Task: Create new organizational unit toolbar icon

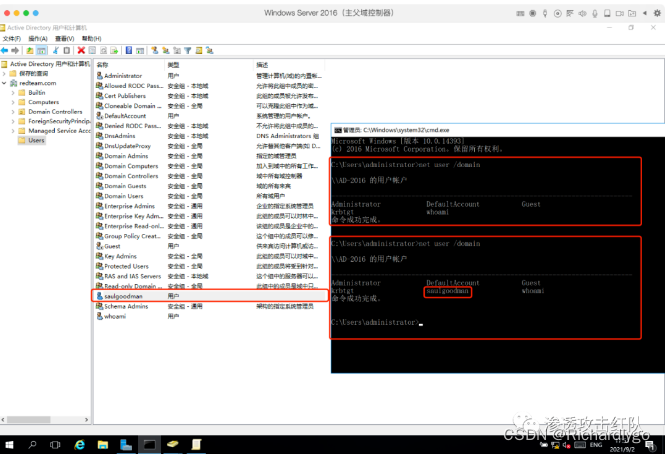Action: [177, 51]
